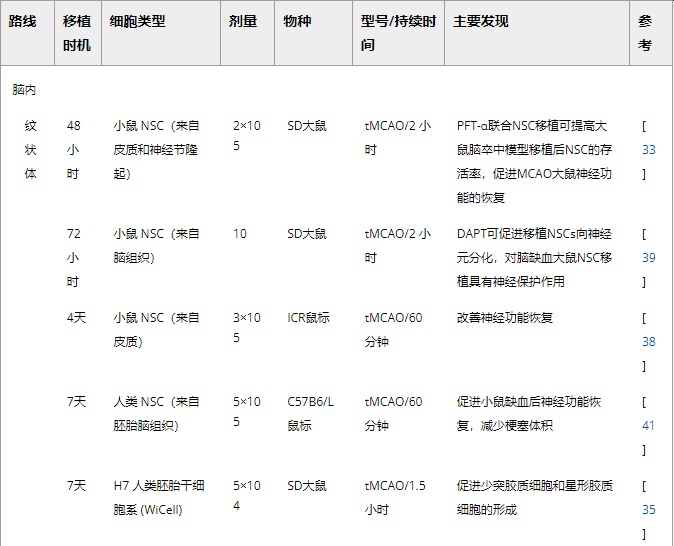Click the 型号/持续时间 column header
Viewport: 674px width, 546px height.
point(397,33)
